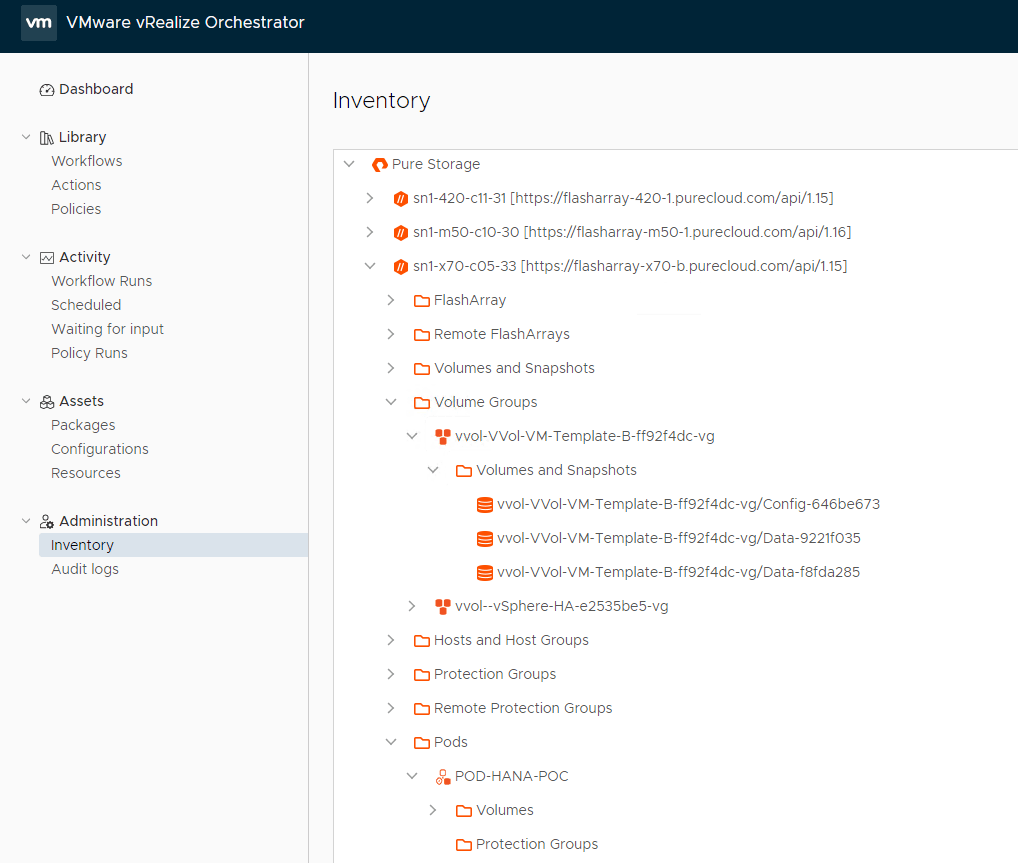
Task: Go to the Dashboard page
Action: 96,90
